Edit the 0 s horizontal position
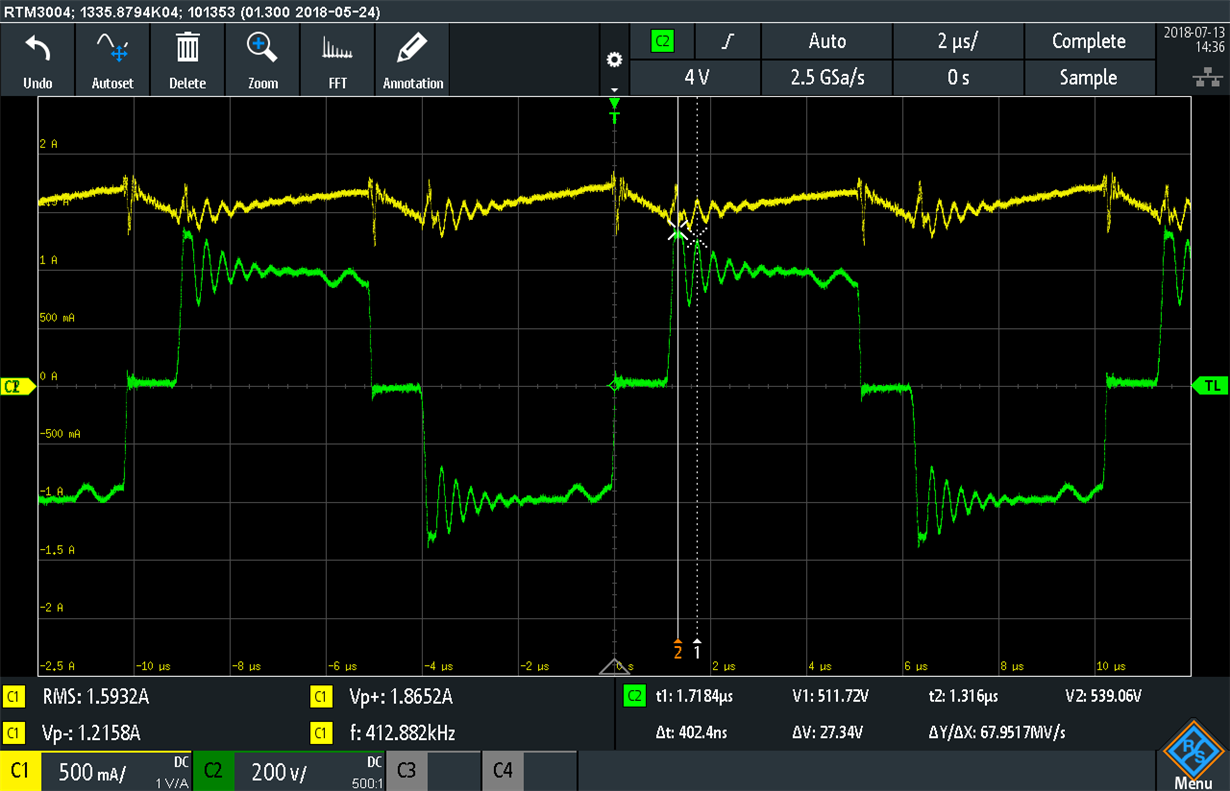This screenshot has height=791, width=1230. (958, 77)
